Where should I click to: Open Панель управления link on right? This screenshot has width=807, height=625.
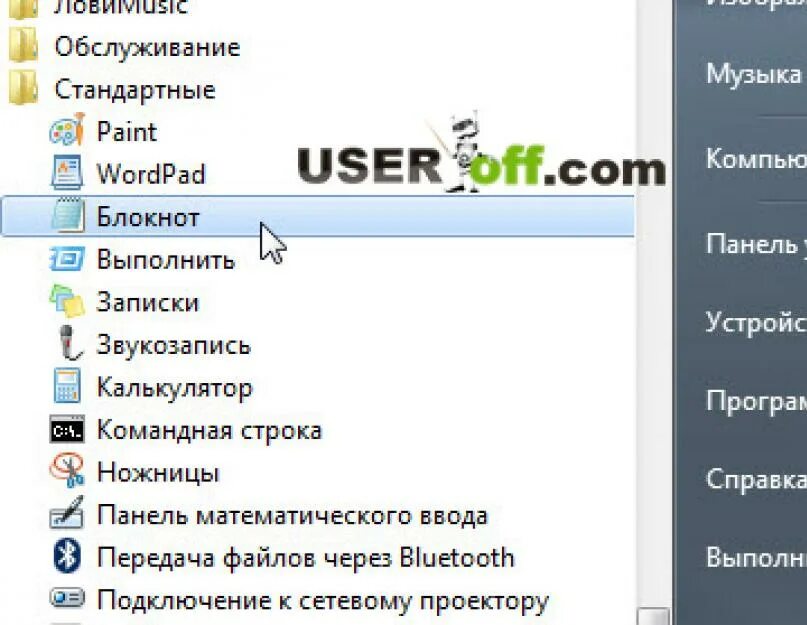click(756, 244)
